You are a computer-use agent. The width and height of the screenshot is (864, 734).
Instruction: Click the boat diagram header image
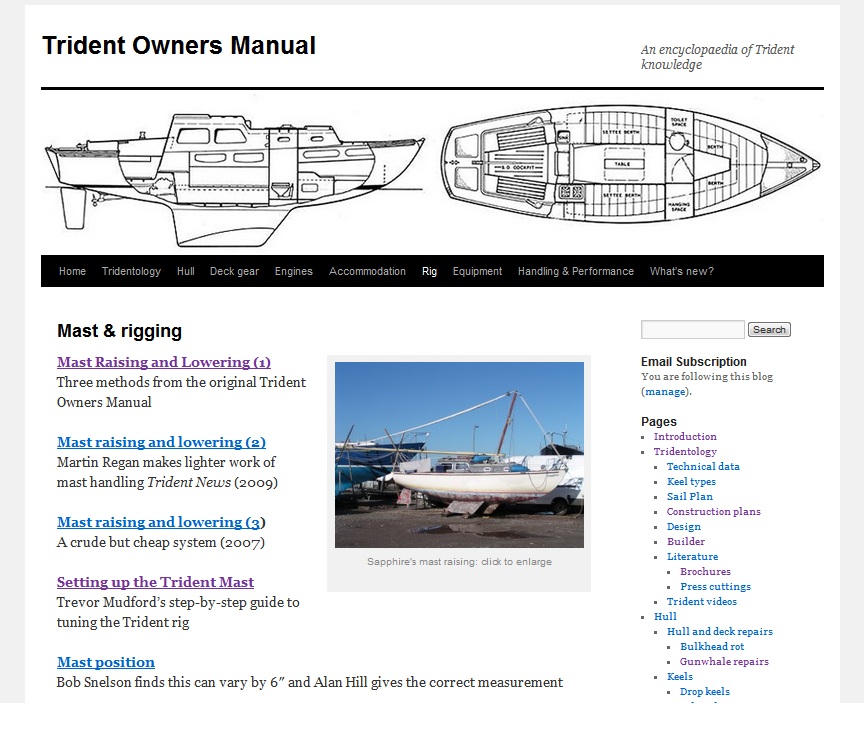[x=432, y=172]
